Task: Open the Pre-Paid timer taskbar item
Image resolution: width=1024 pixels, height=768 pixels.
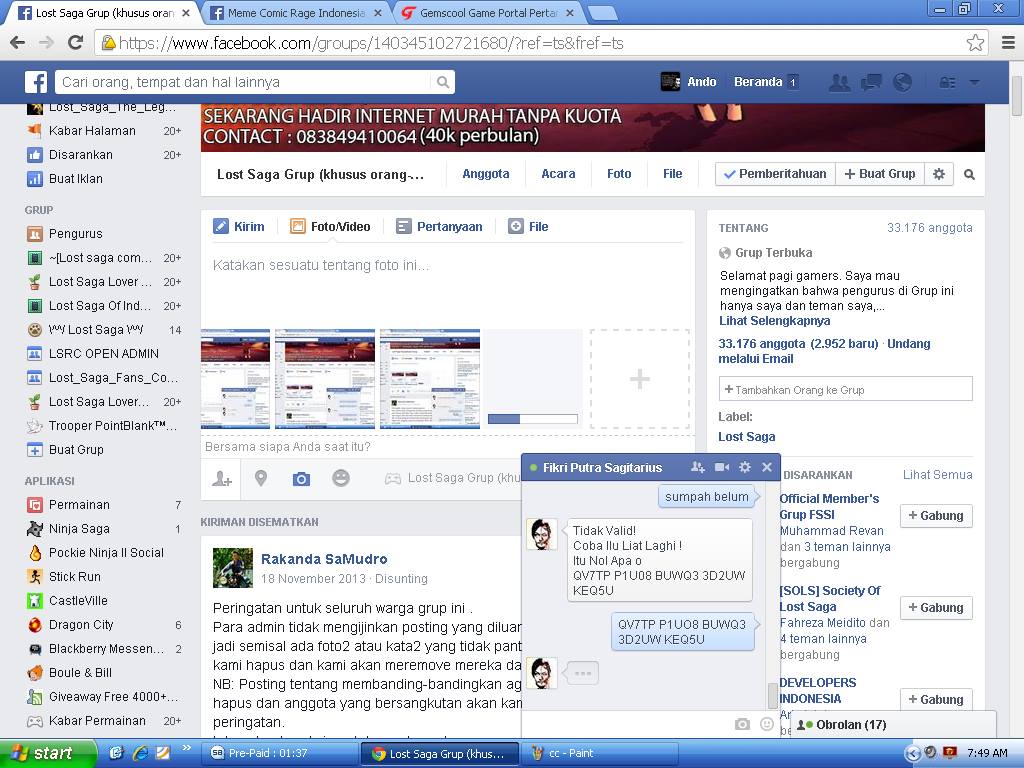Action: coord(280,754)
